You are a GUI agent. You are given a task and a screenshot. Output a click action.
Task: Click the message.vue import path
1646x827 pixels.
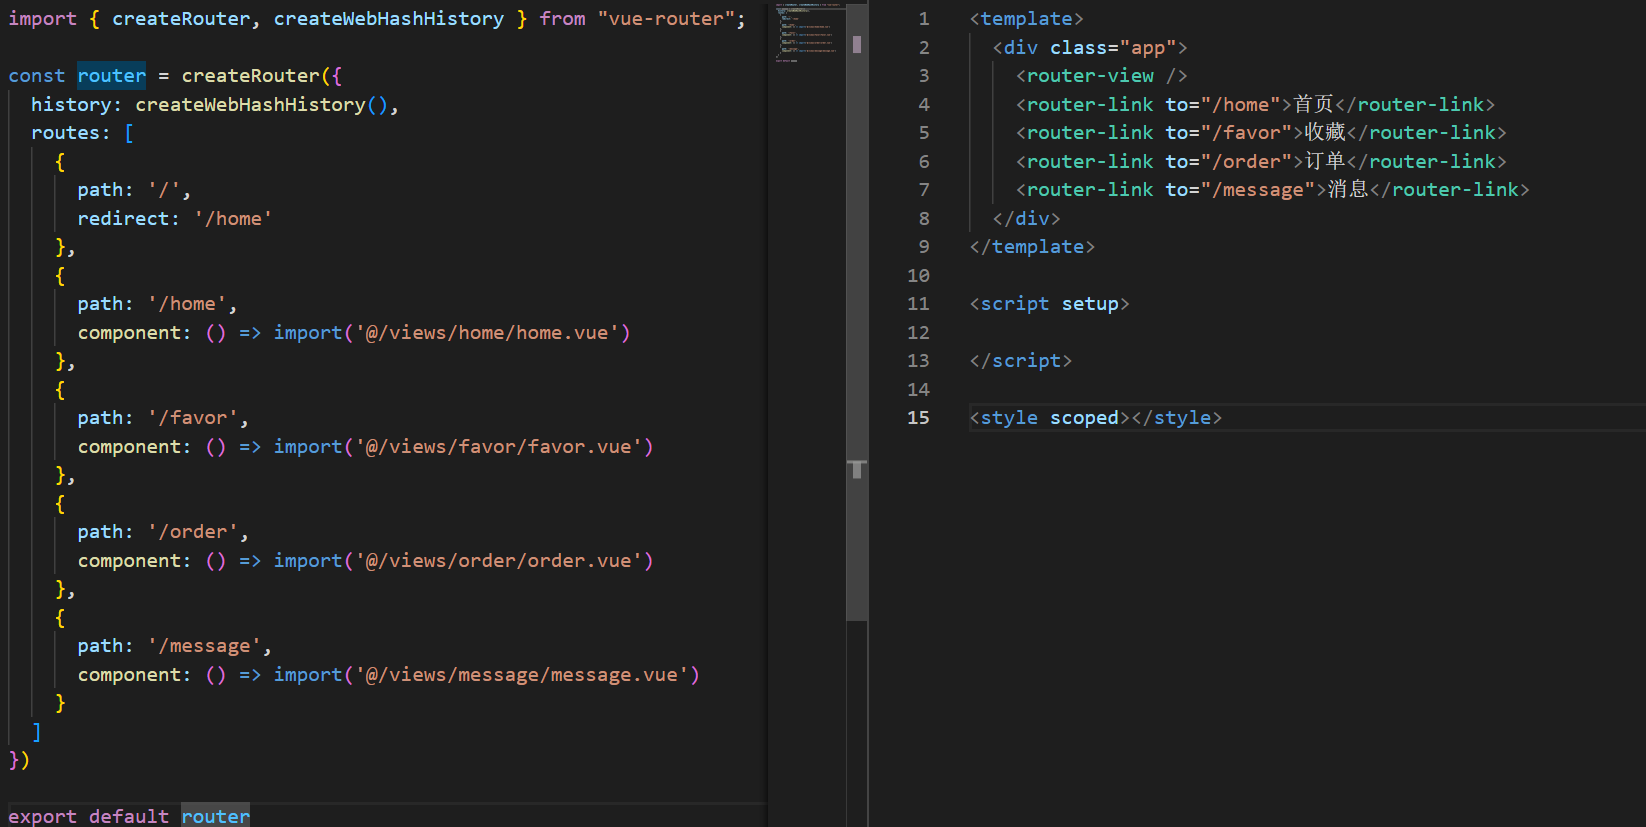coord(522,675)
